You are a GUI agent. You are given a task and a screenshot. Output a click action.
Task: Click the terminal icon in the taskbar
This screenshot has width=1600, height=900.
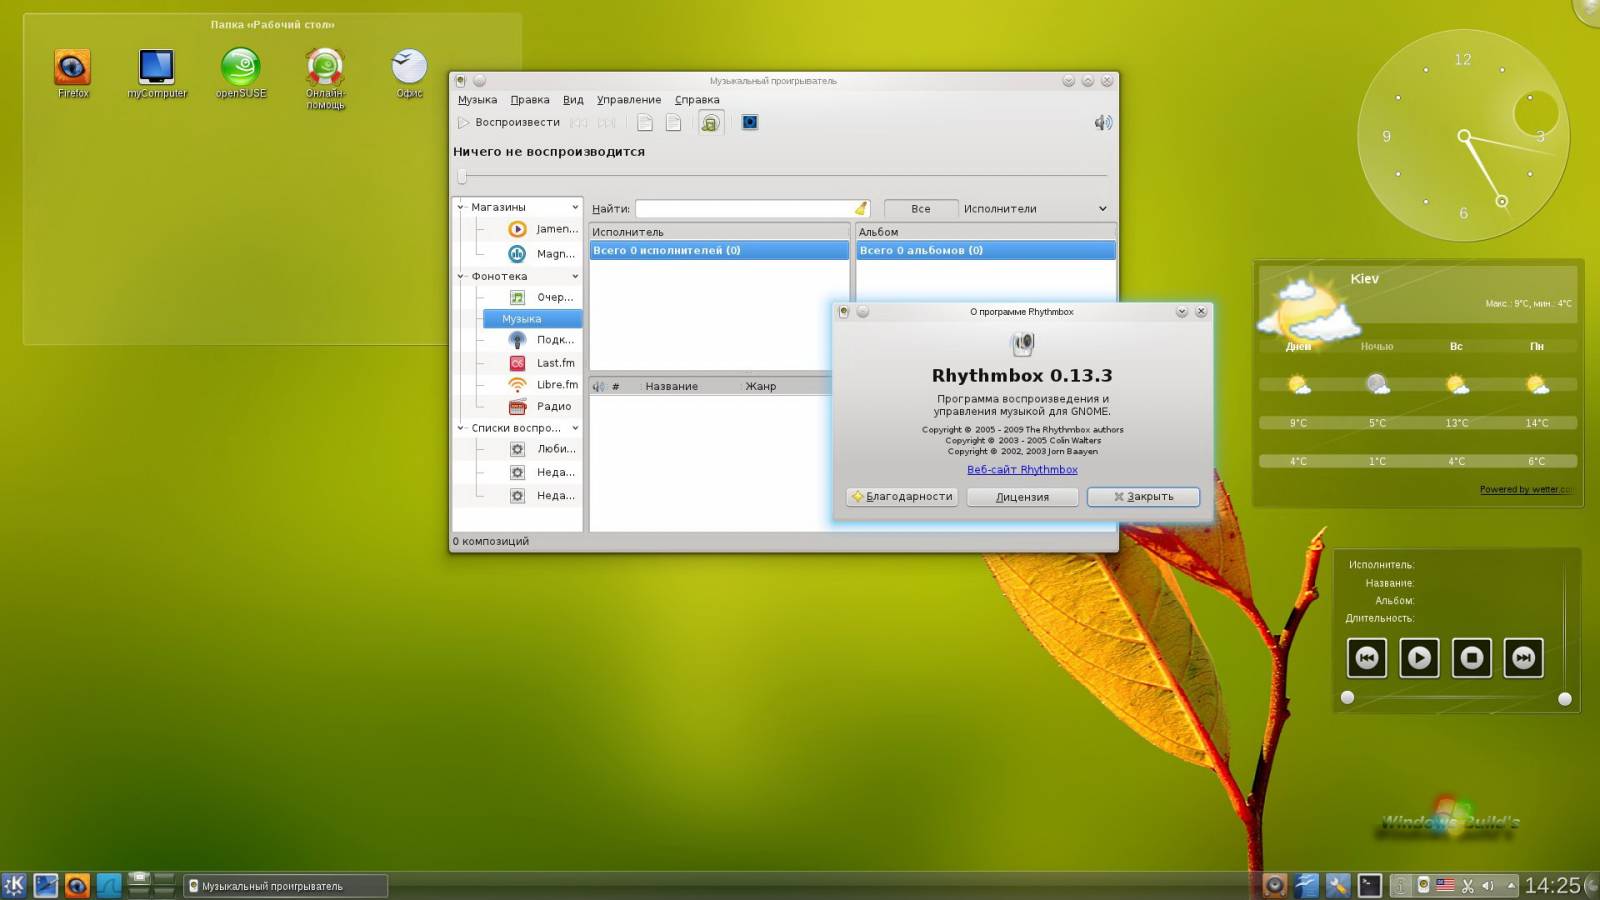click(1369, 885)
